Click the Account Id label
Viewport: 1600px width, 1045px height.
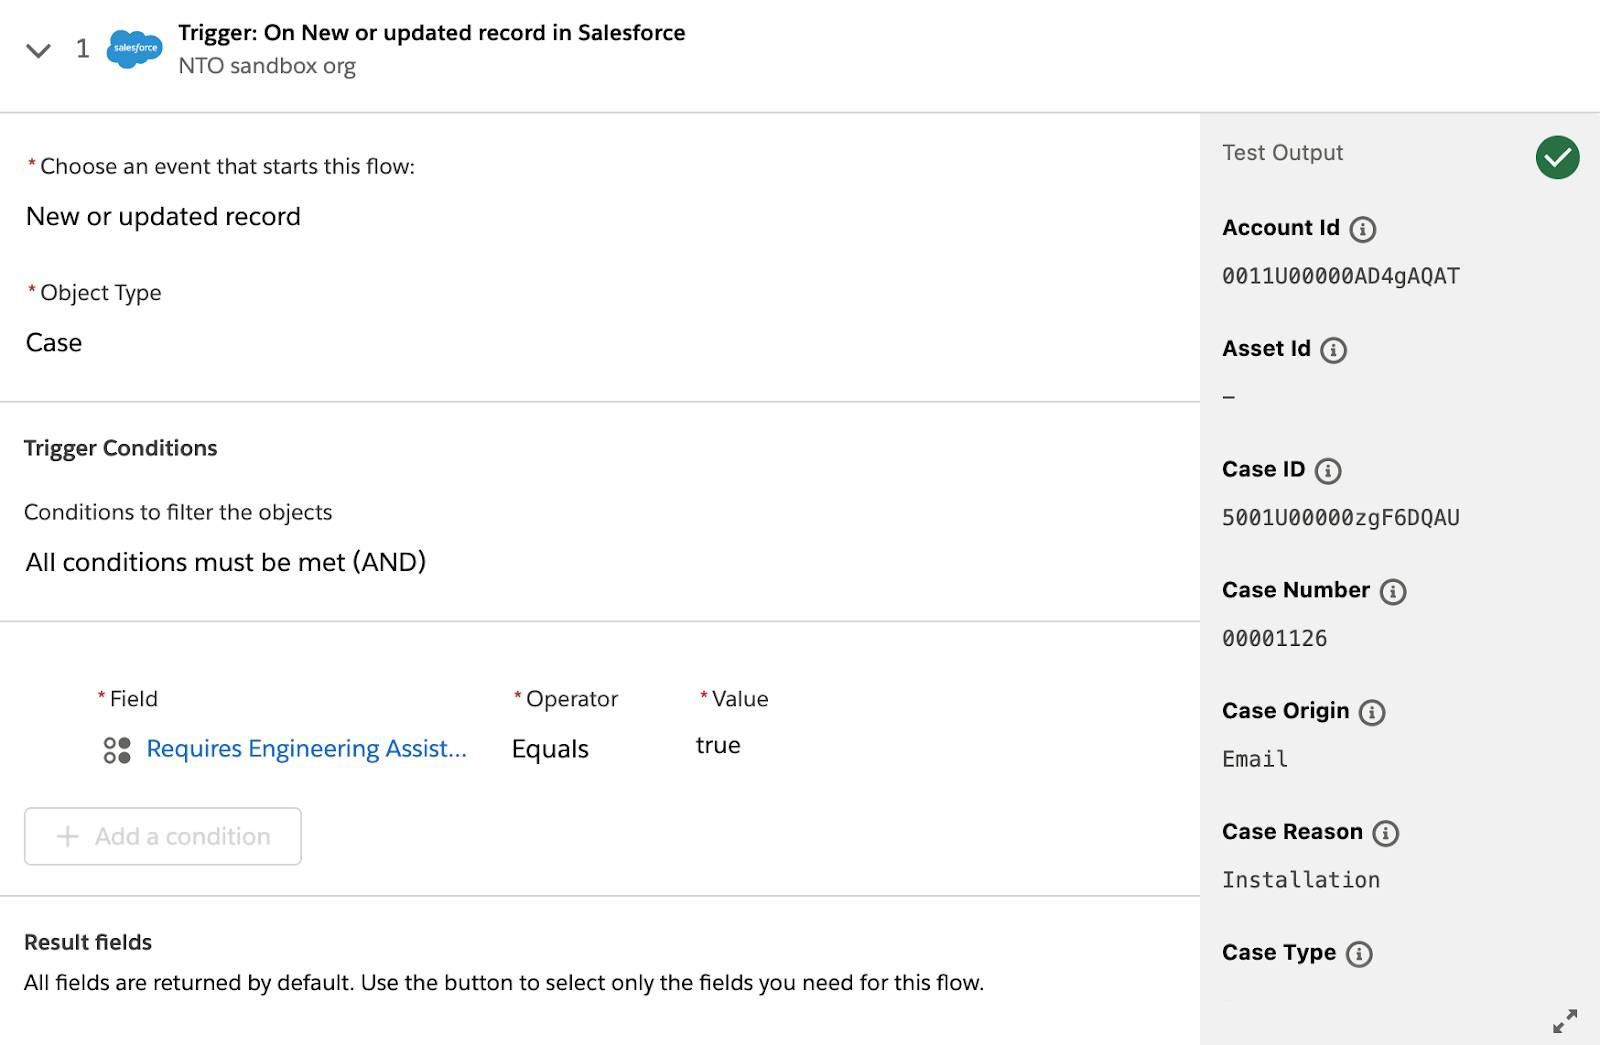pos(1281,228)
